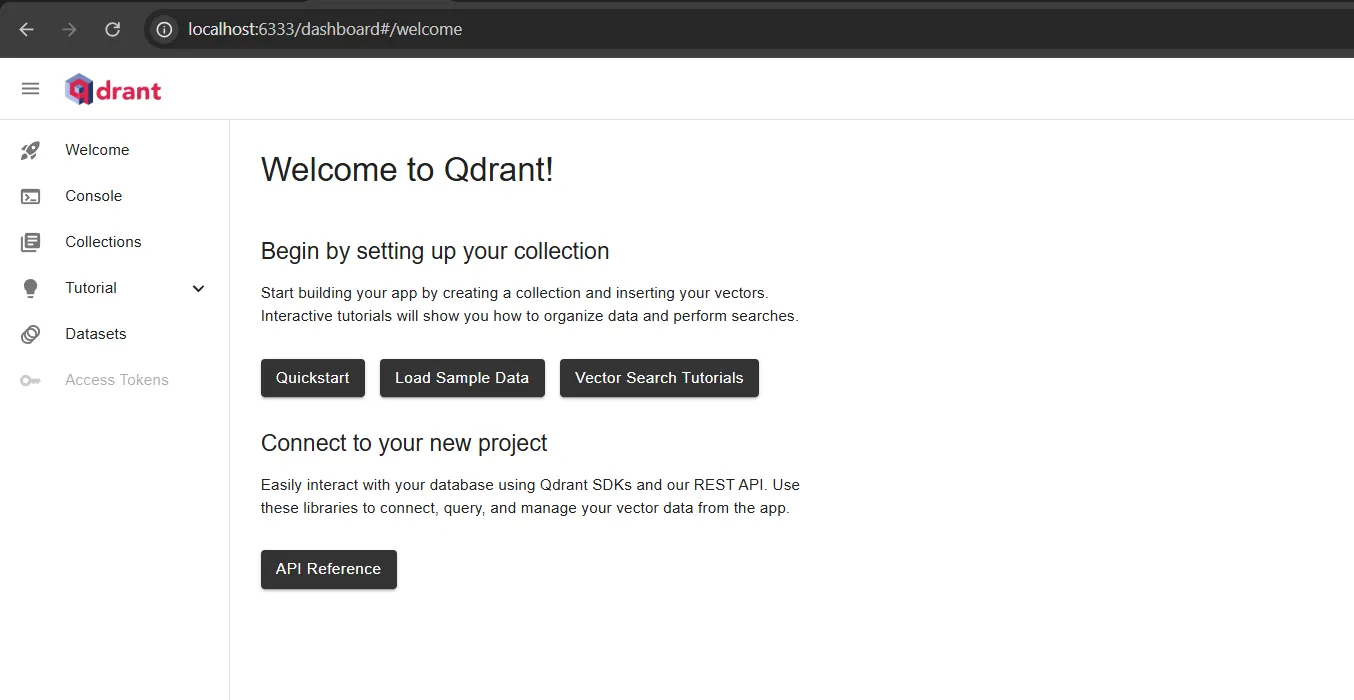Open Vector Search Tutorials button

pos(659,378)
